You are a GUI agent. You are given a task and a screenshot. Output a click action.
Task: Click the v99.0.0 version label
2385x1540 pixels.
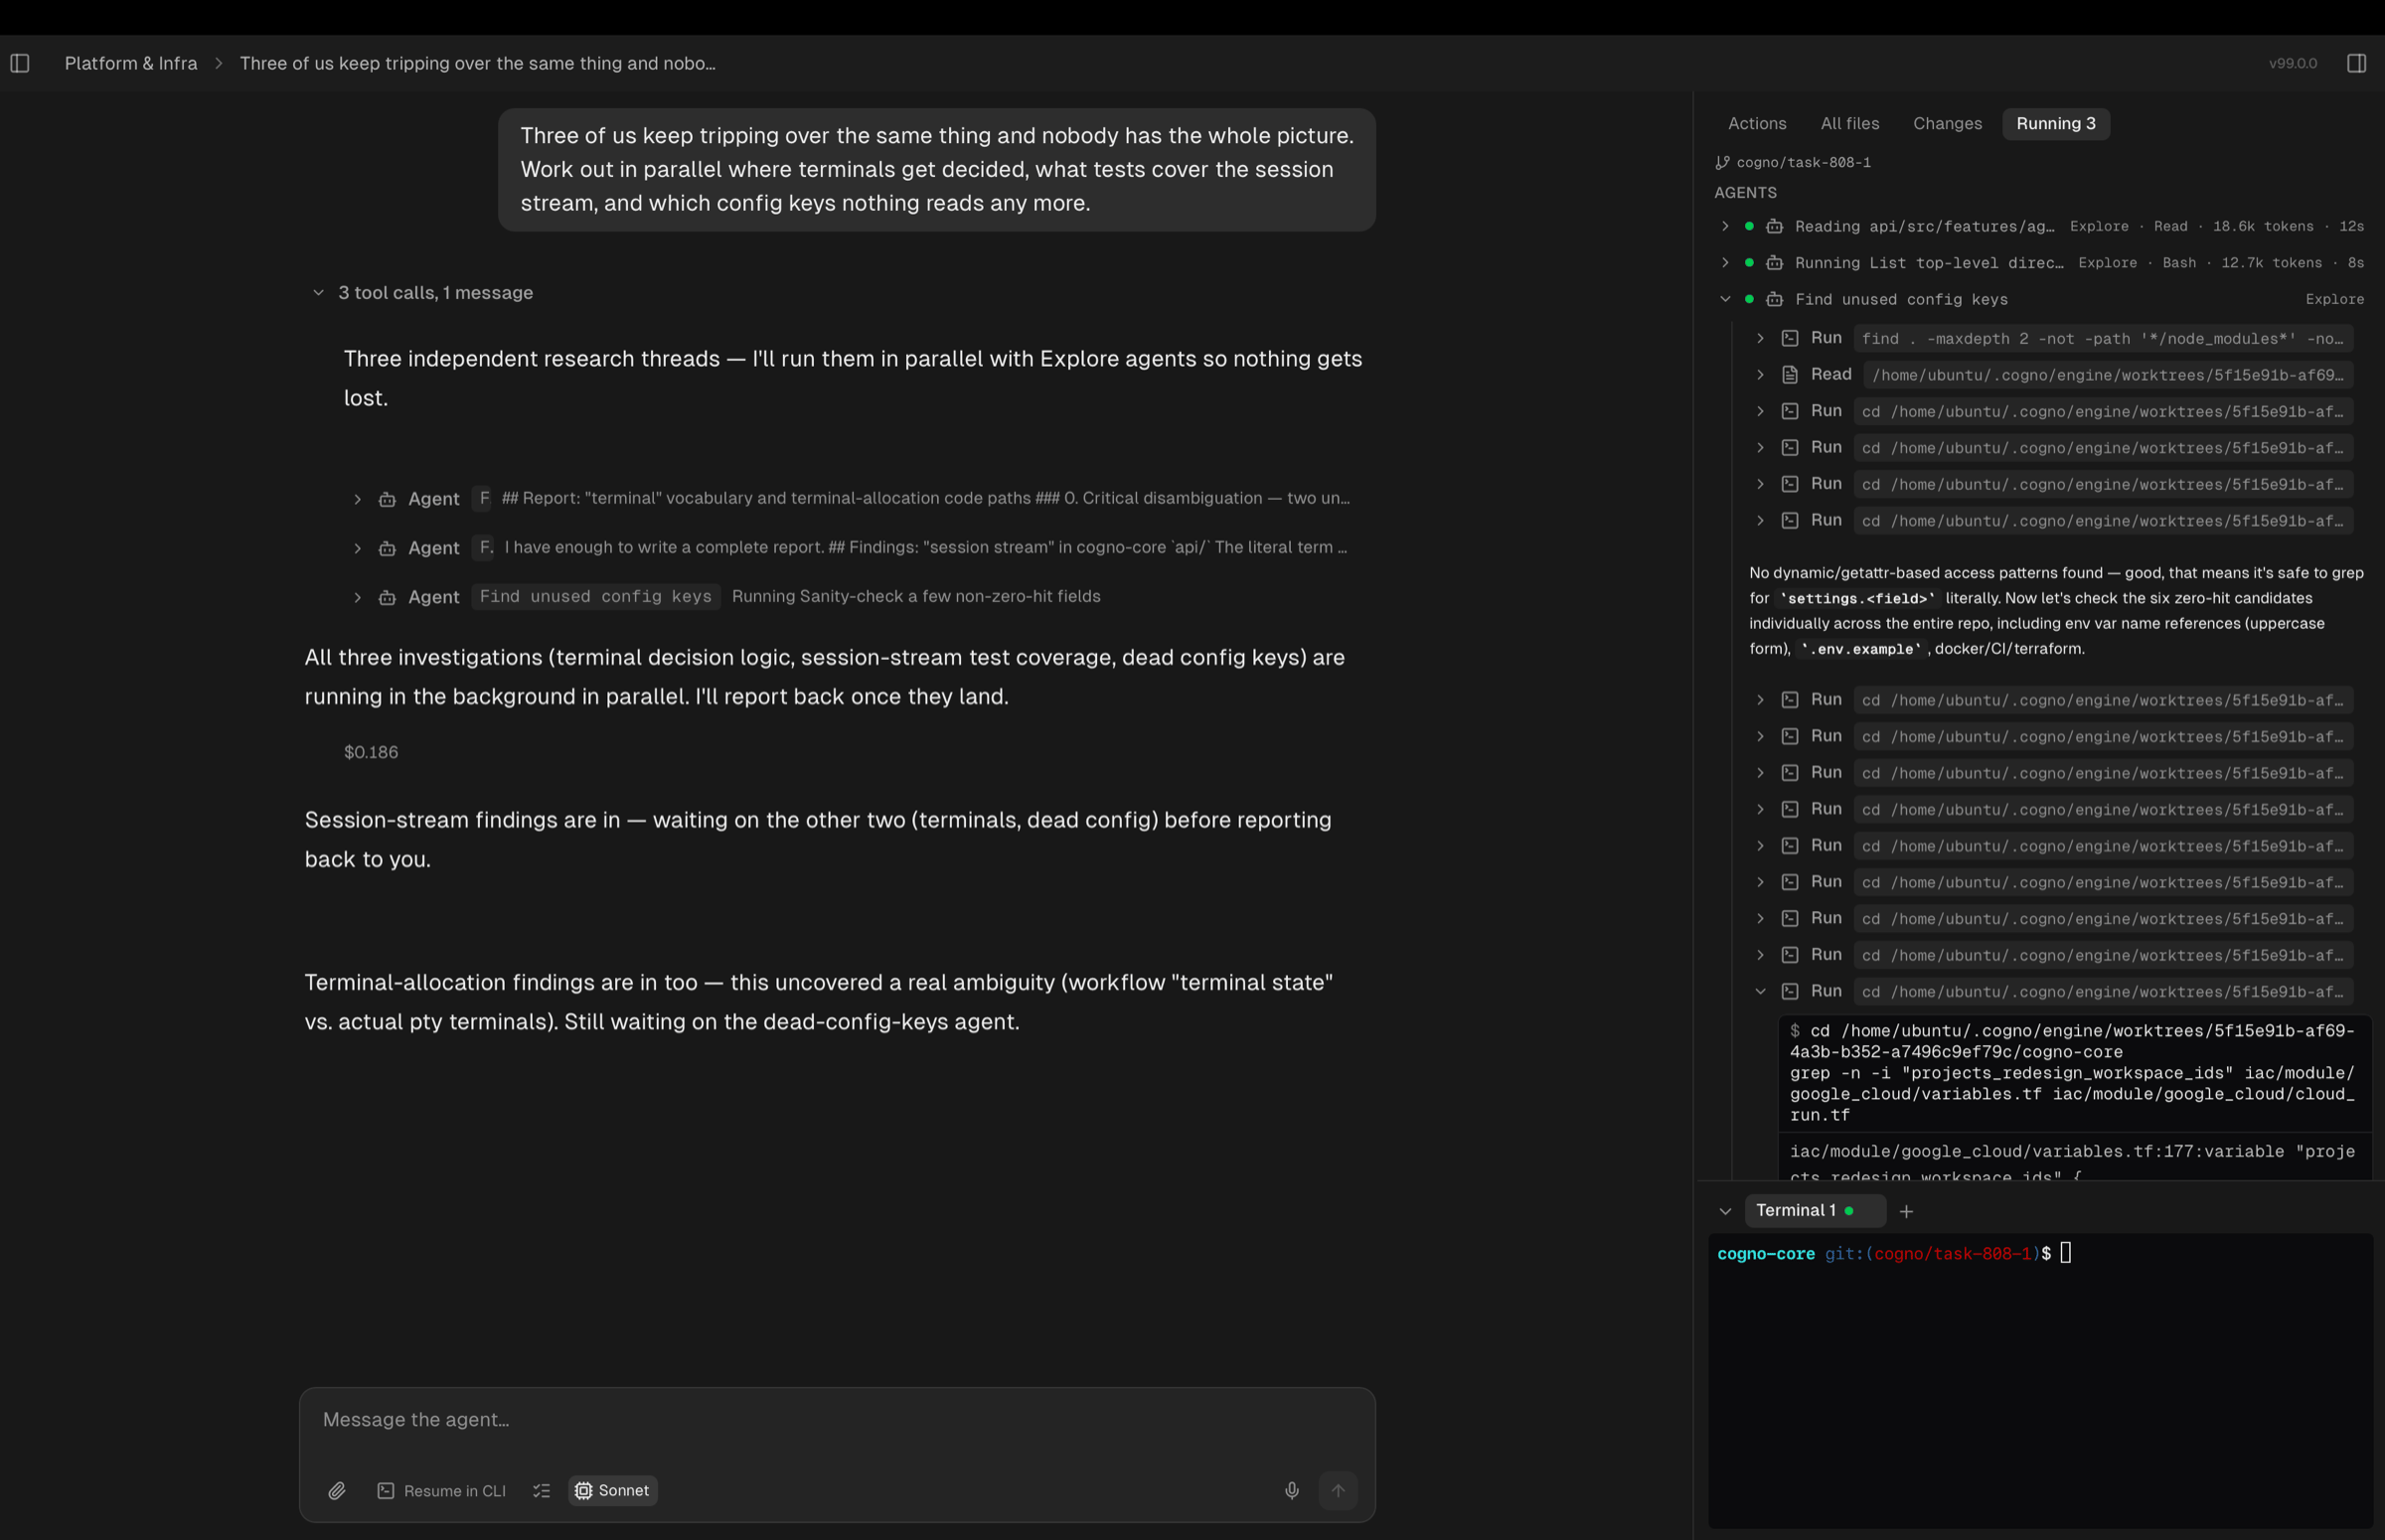tap(2292, 63)
